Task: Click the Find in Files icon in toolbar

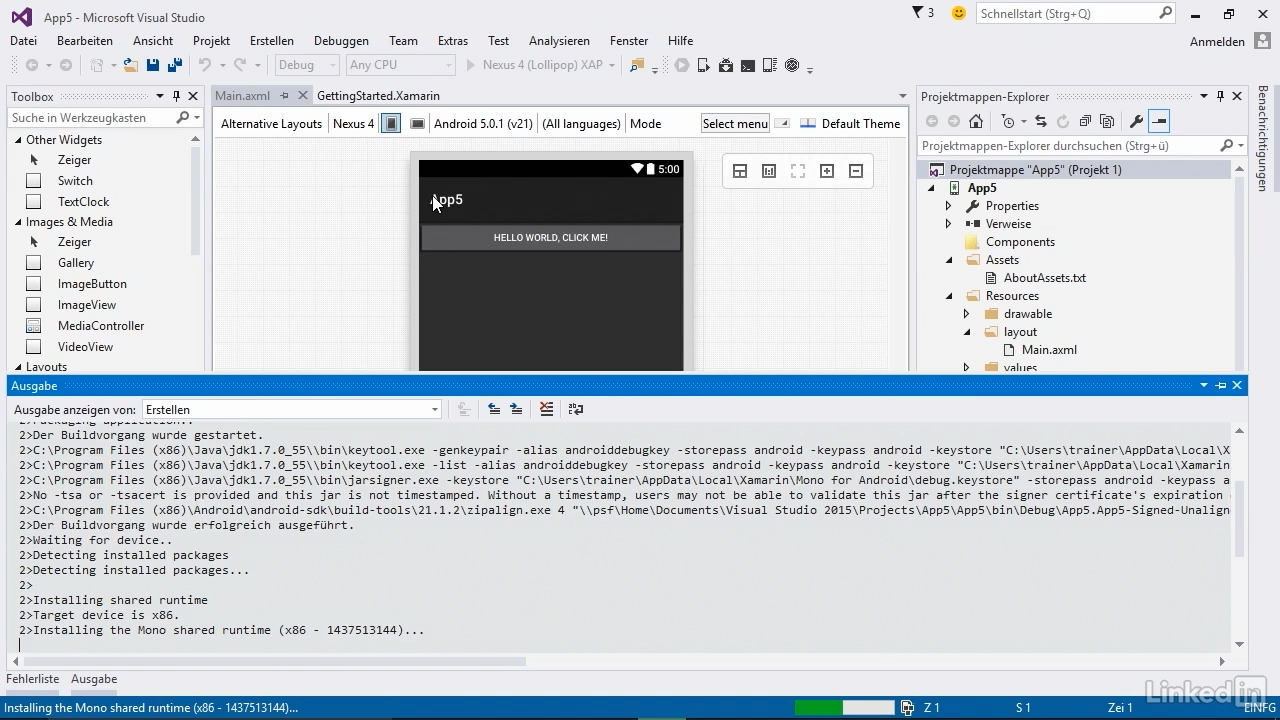Action: coord(636,65)
